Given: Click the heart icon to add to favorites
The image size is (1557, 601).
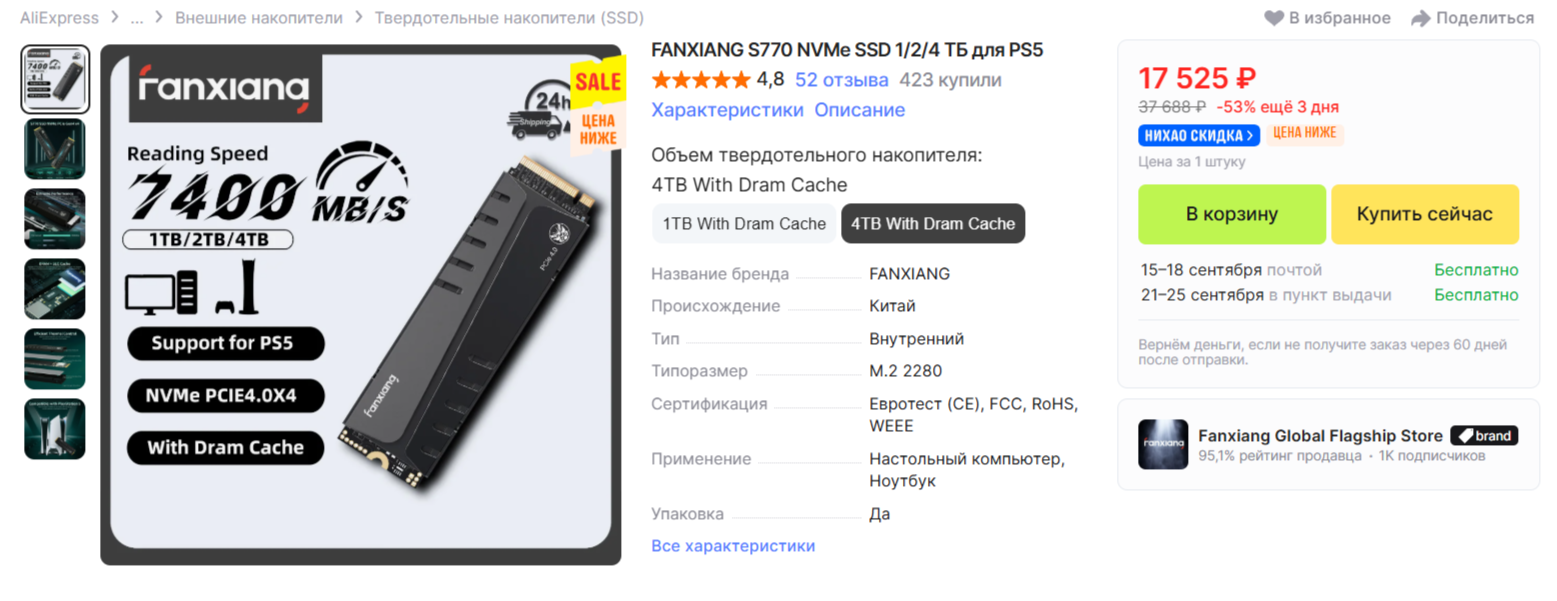Looking at the screenshot, I should pyautogui.click(x=1273, y=18).
